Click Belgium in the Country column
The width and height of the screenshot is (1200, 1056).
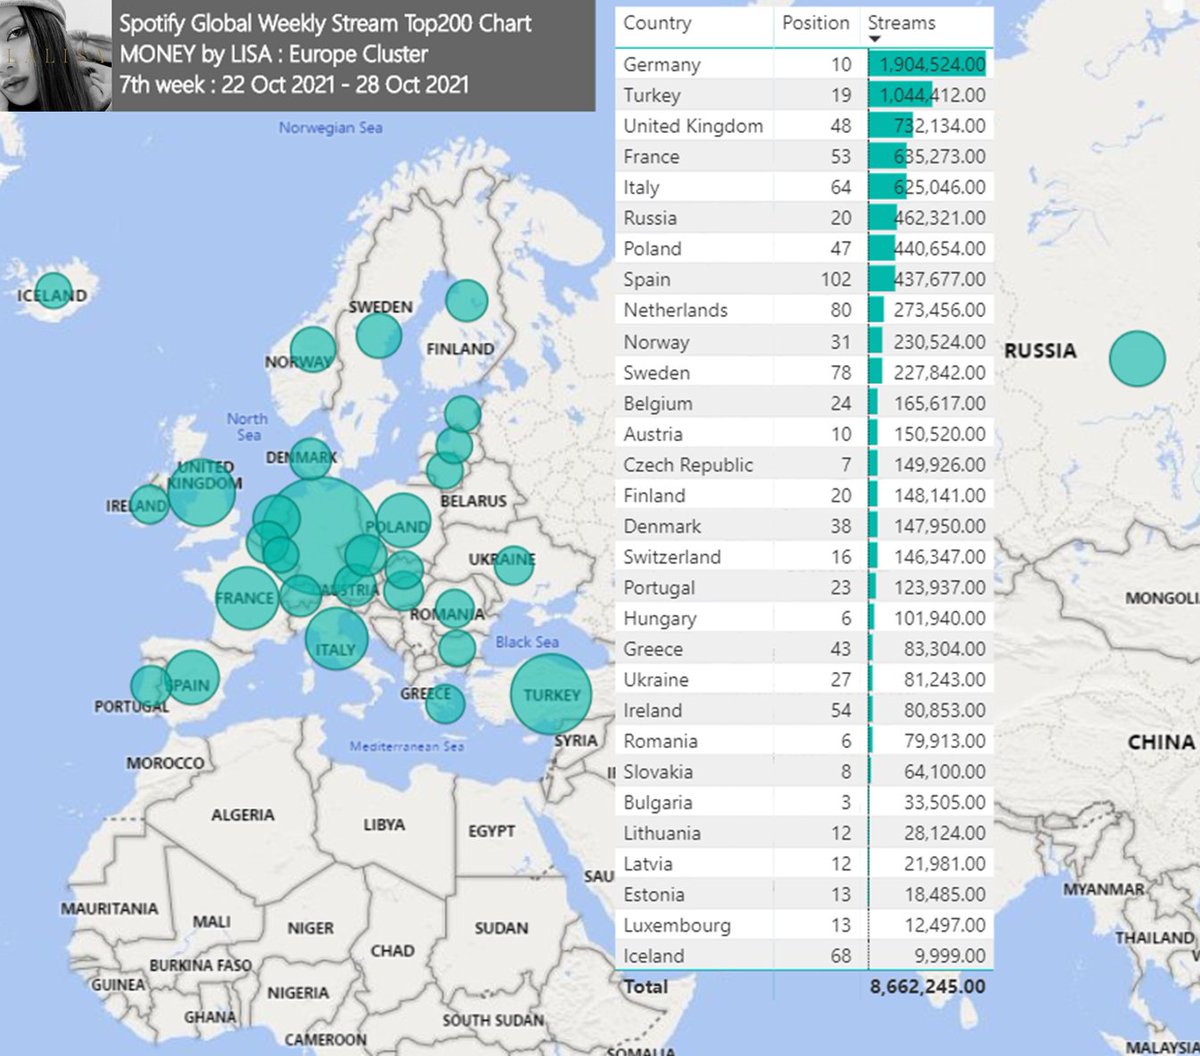(x=658, y=403)
